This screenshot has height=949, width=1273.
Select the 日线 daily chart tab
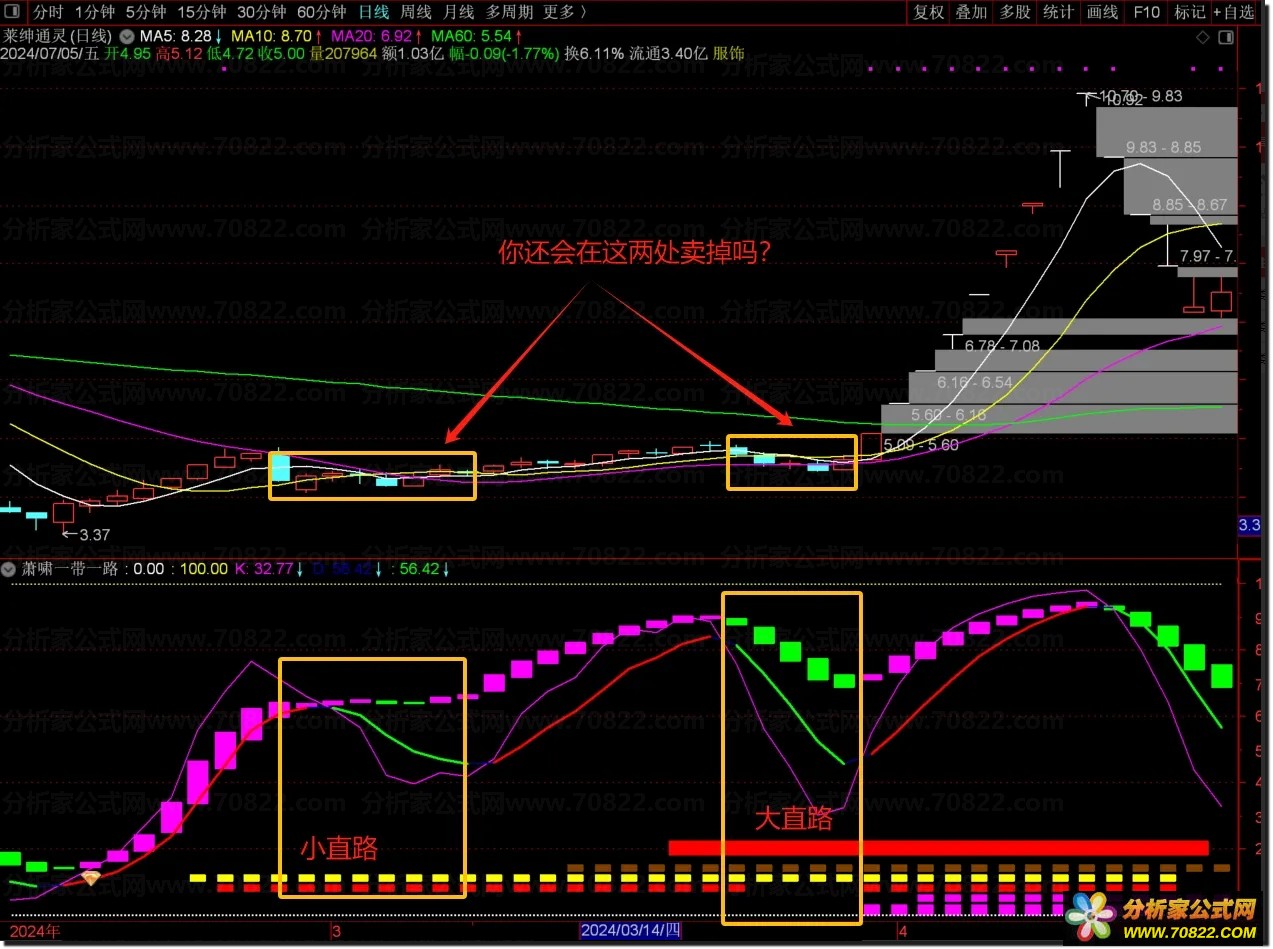click(374, 12)
